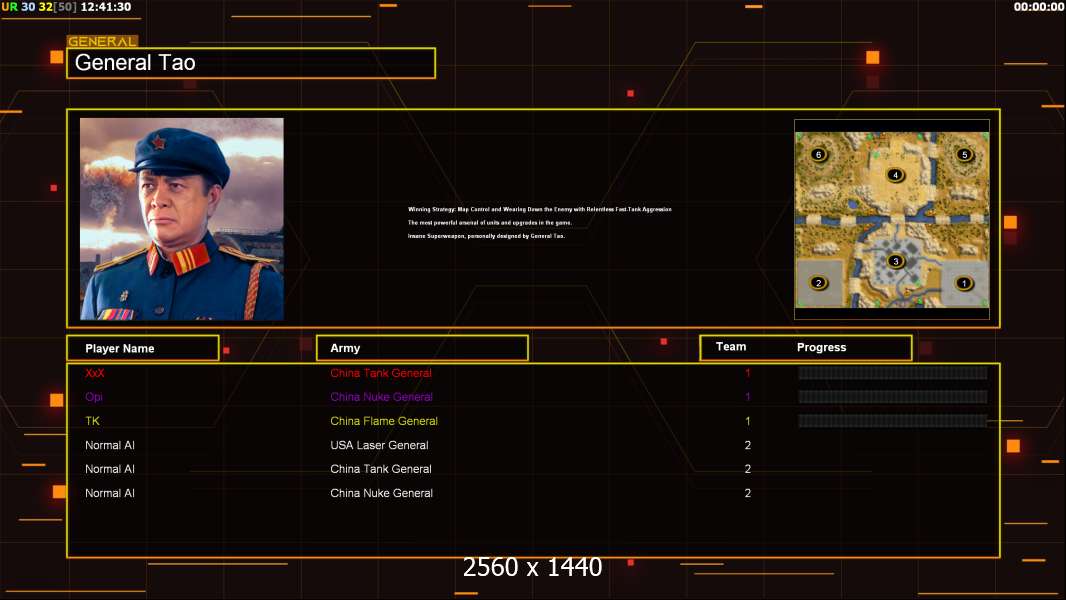Click team number 1 in the TK row

tap(748, 421)
